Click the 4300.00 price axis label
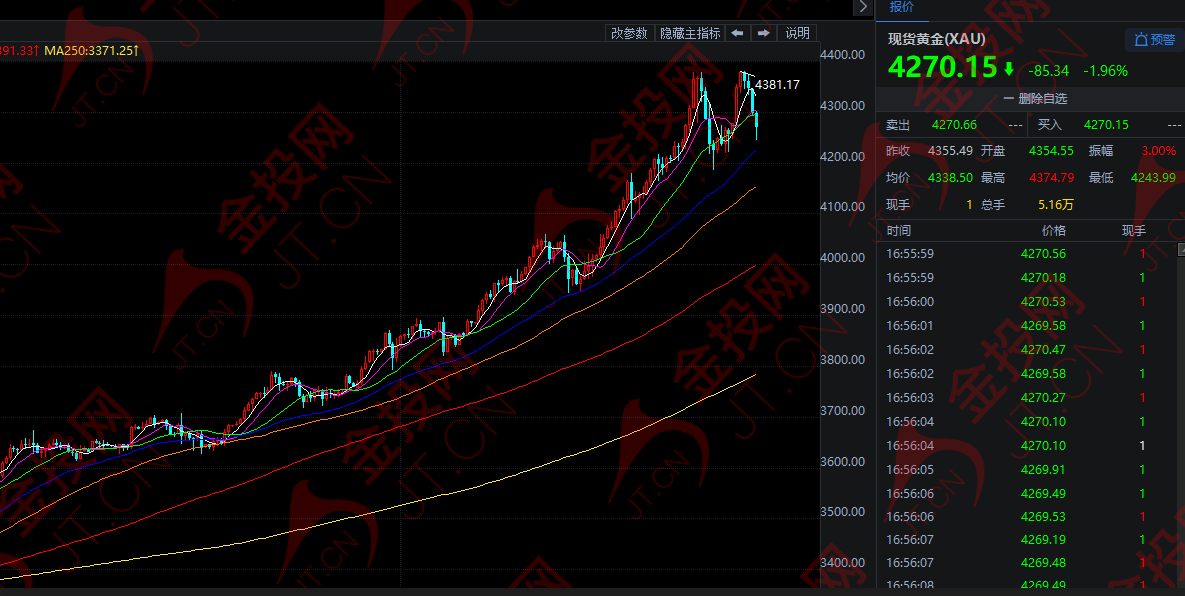 pos(843,106)
